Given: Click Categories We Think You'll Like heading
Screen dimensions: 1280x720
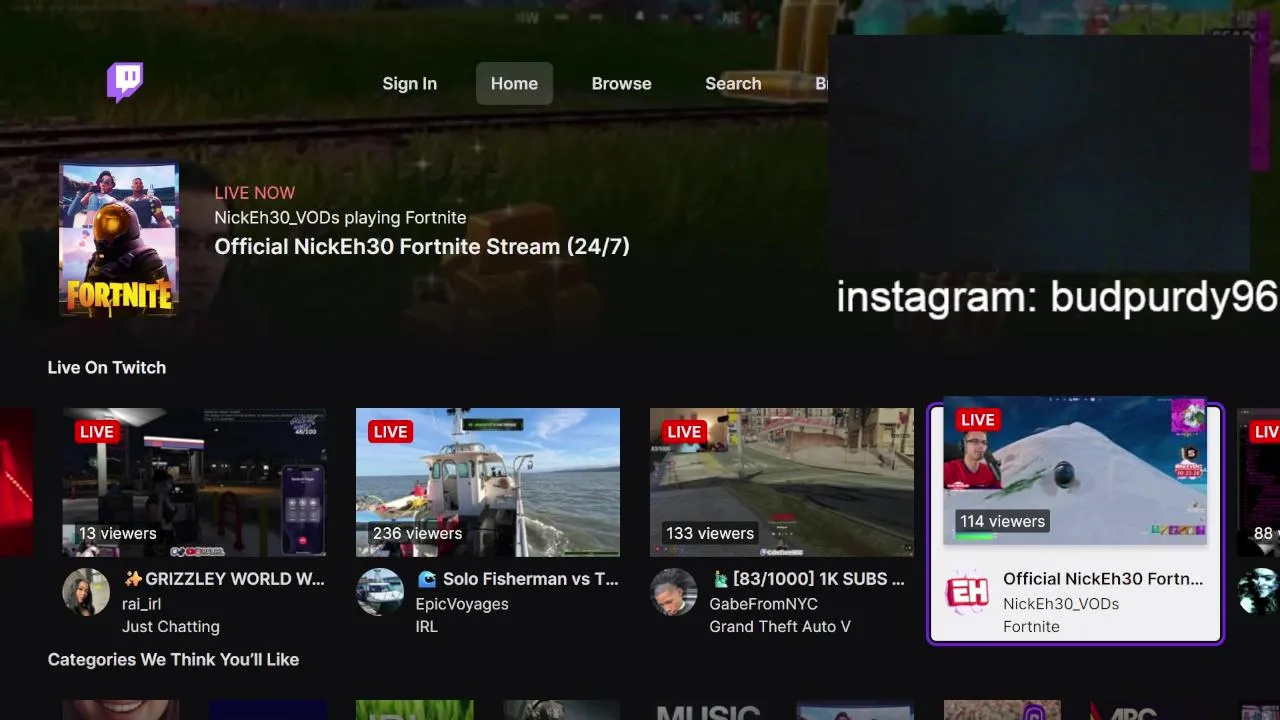Looking at the screenshot, I should pyautogui.click(x=173, y=660).
